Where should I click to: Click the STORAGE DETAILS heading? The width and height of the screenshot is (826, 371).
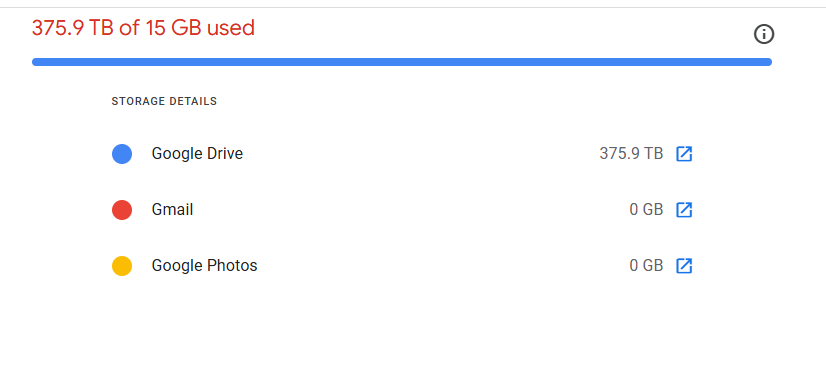tap(164, 101)
